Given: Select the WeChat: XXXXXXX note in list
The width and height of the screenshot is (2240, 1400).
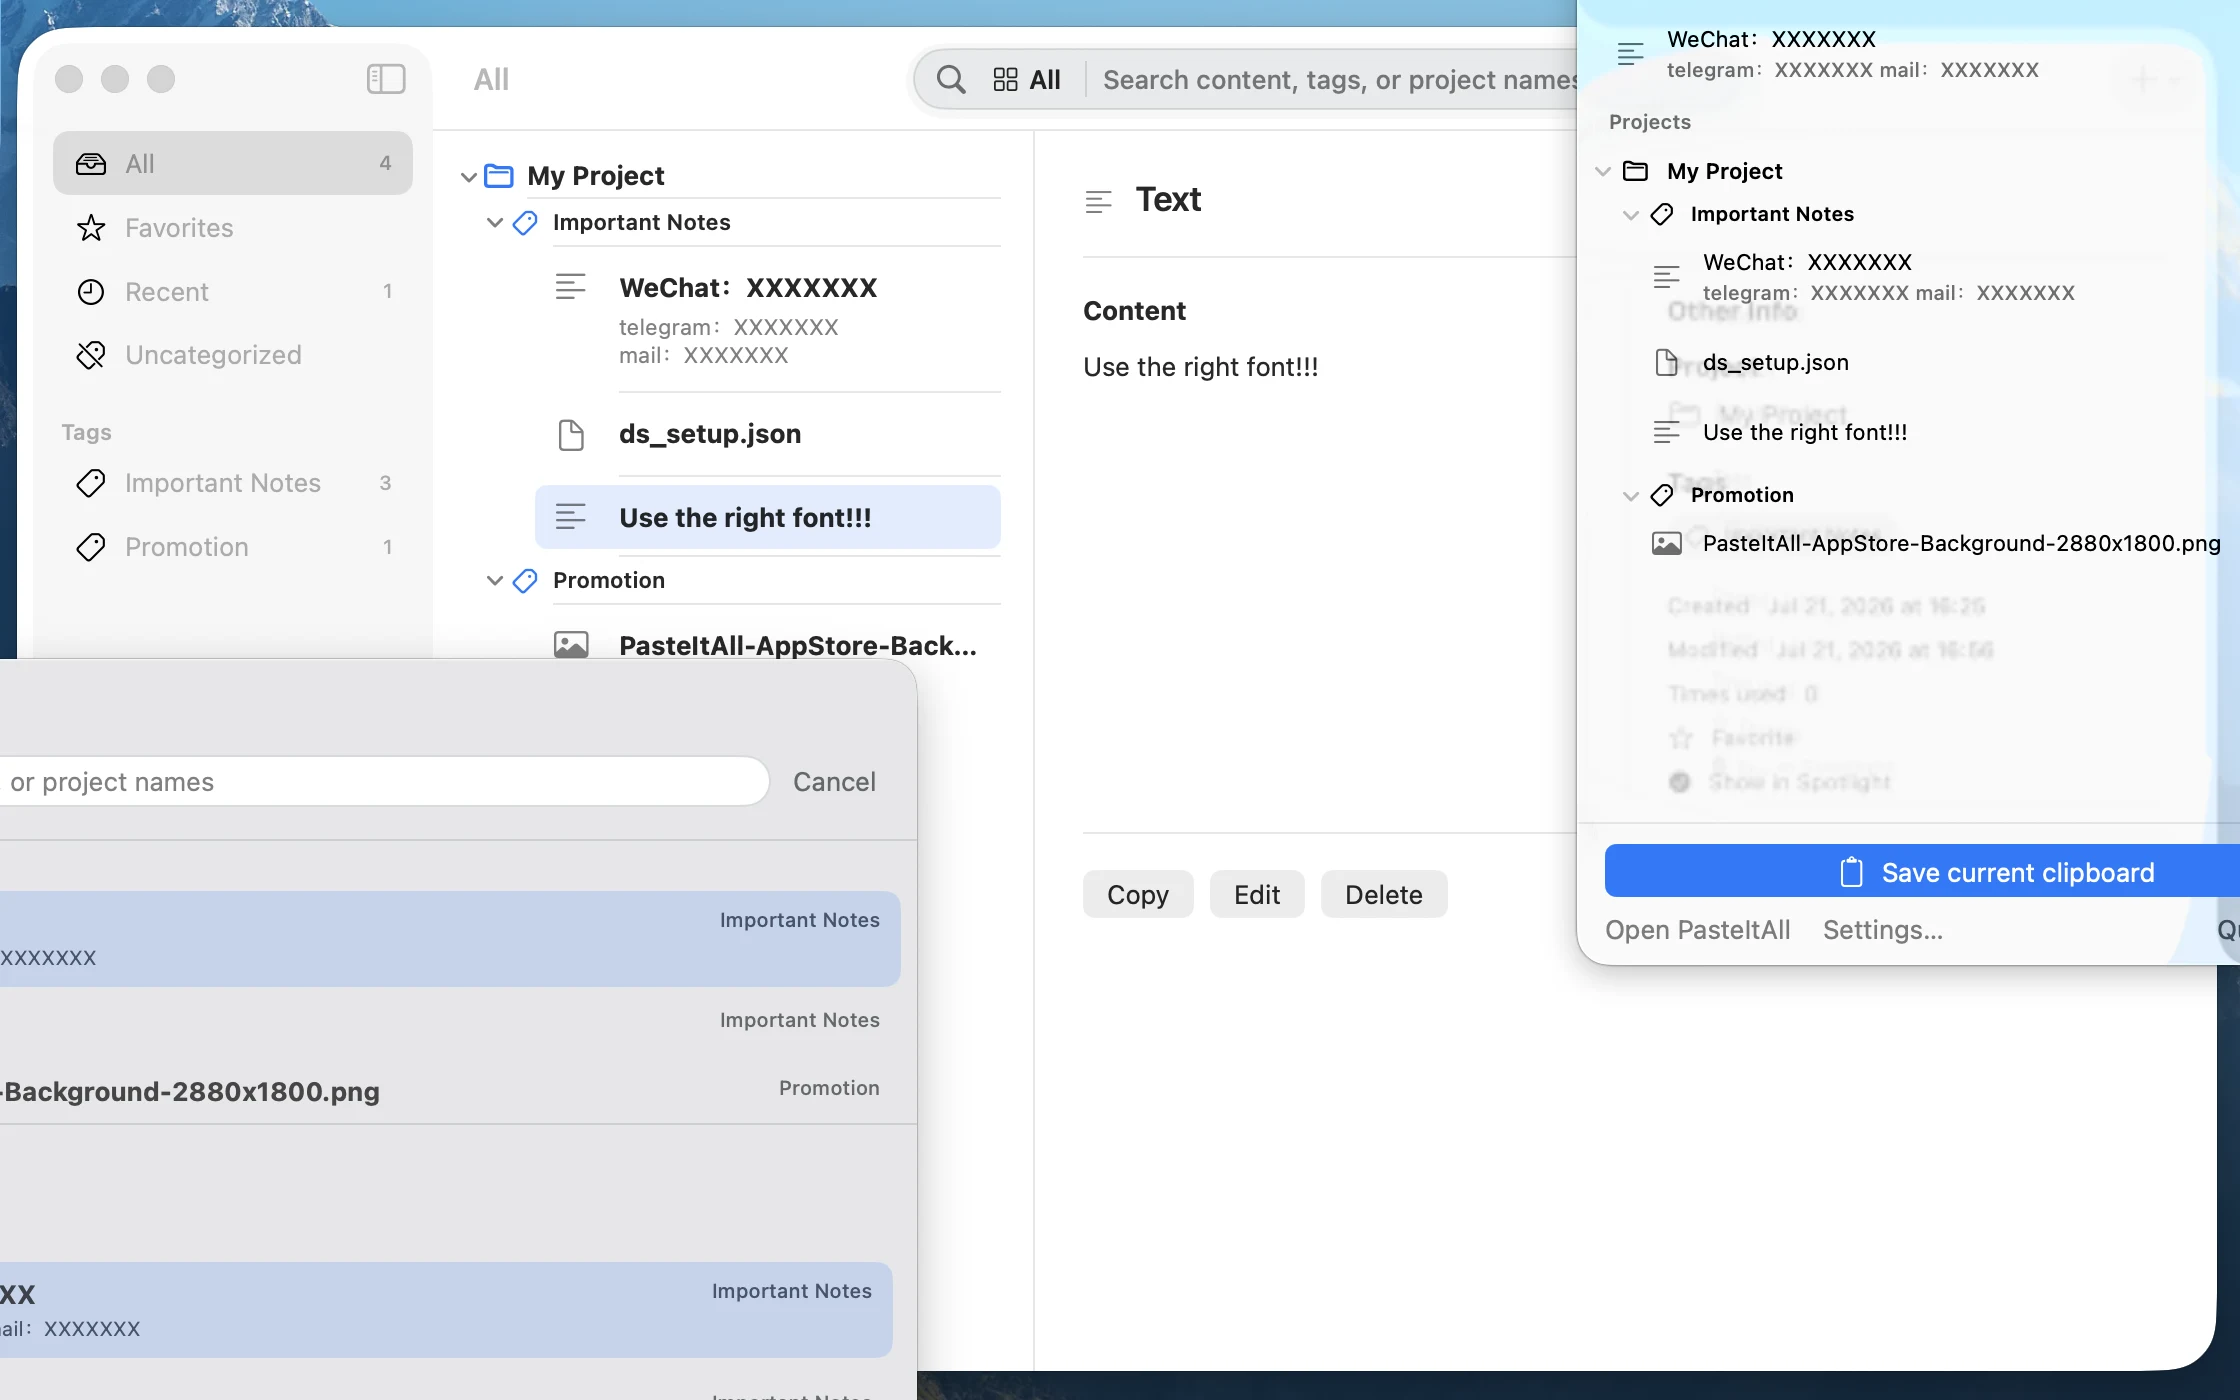Looking at the screenshot, I should tap(768, 319).
